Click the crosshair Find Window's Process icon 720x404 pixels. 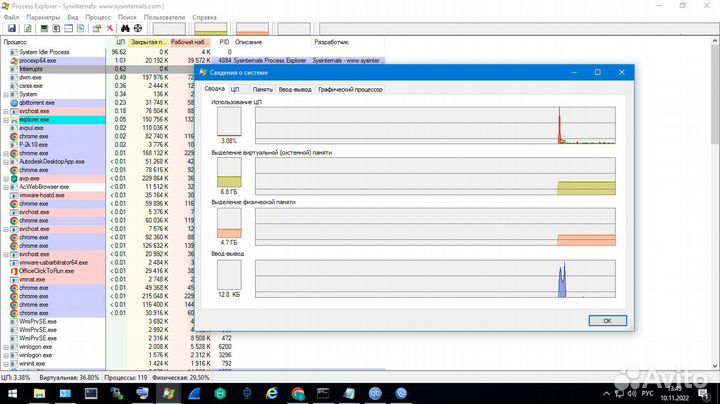click(138, 28)
